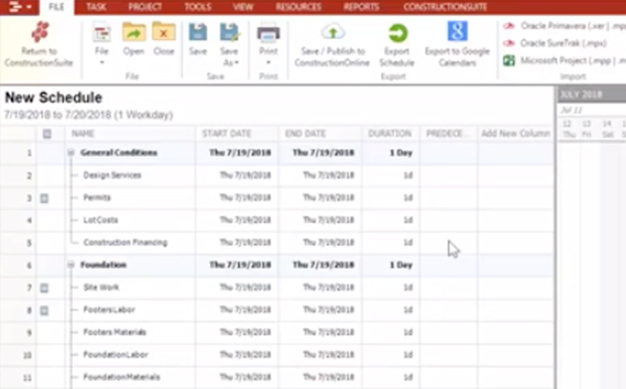Switch to the PROJECT tab
Screen dimensions: 626x389
145,7
